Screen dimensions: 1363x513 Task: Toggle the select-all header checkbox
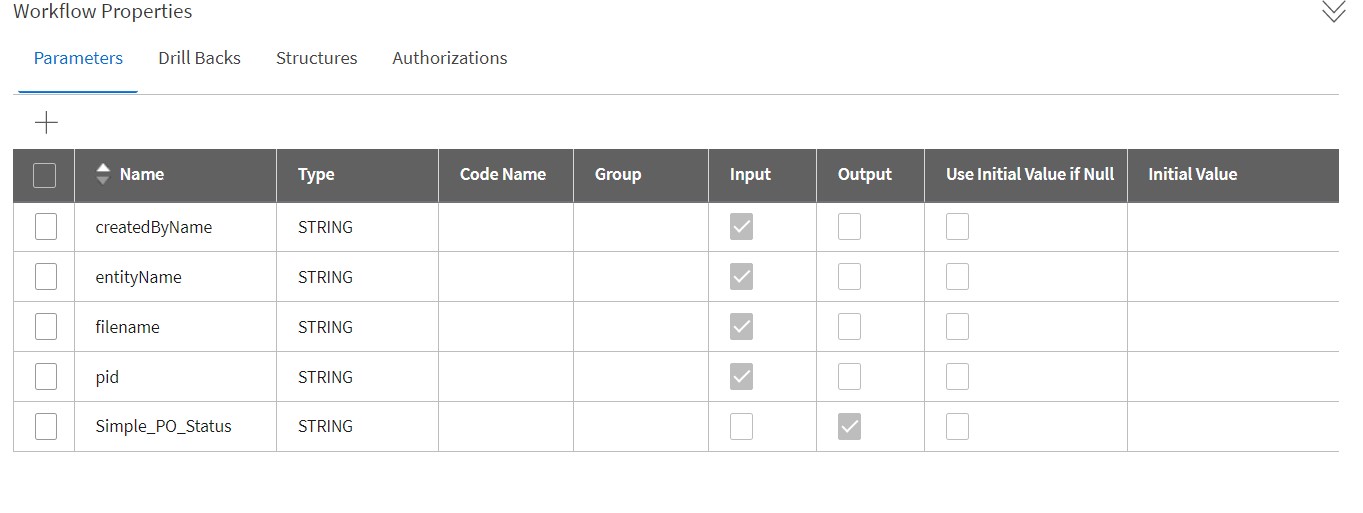(x=45, y=176)
